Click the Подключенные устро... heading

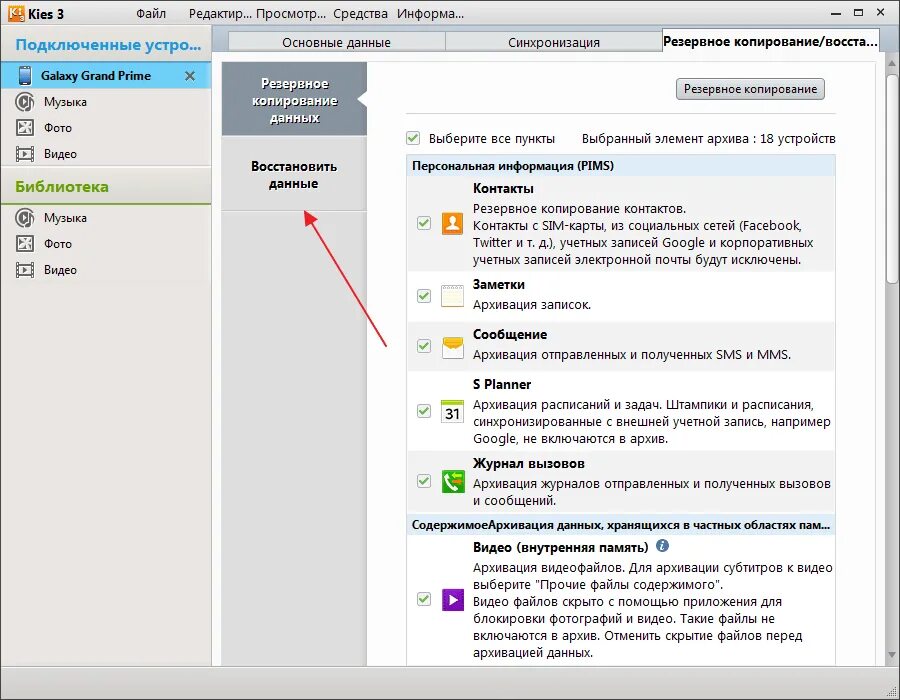click(x=108, y=45)
